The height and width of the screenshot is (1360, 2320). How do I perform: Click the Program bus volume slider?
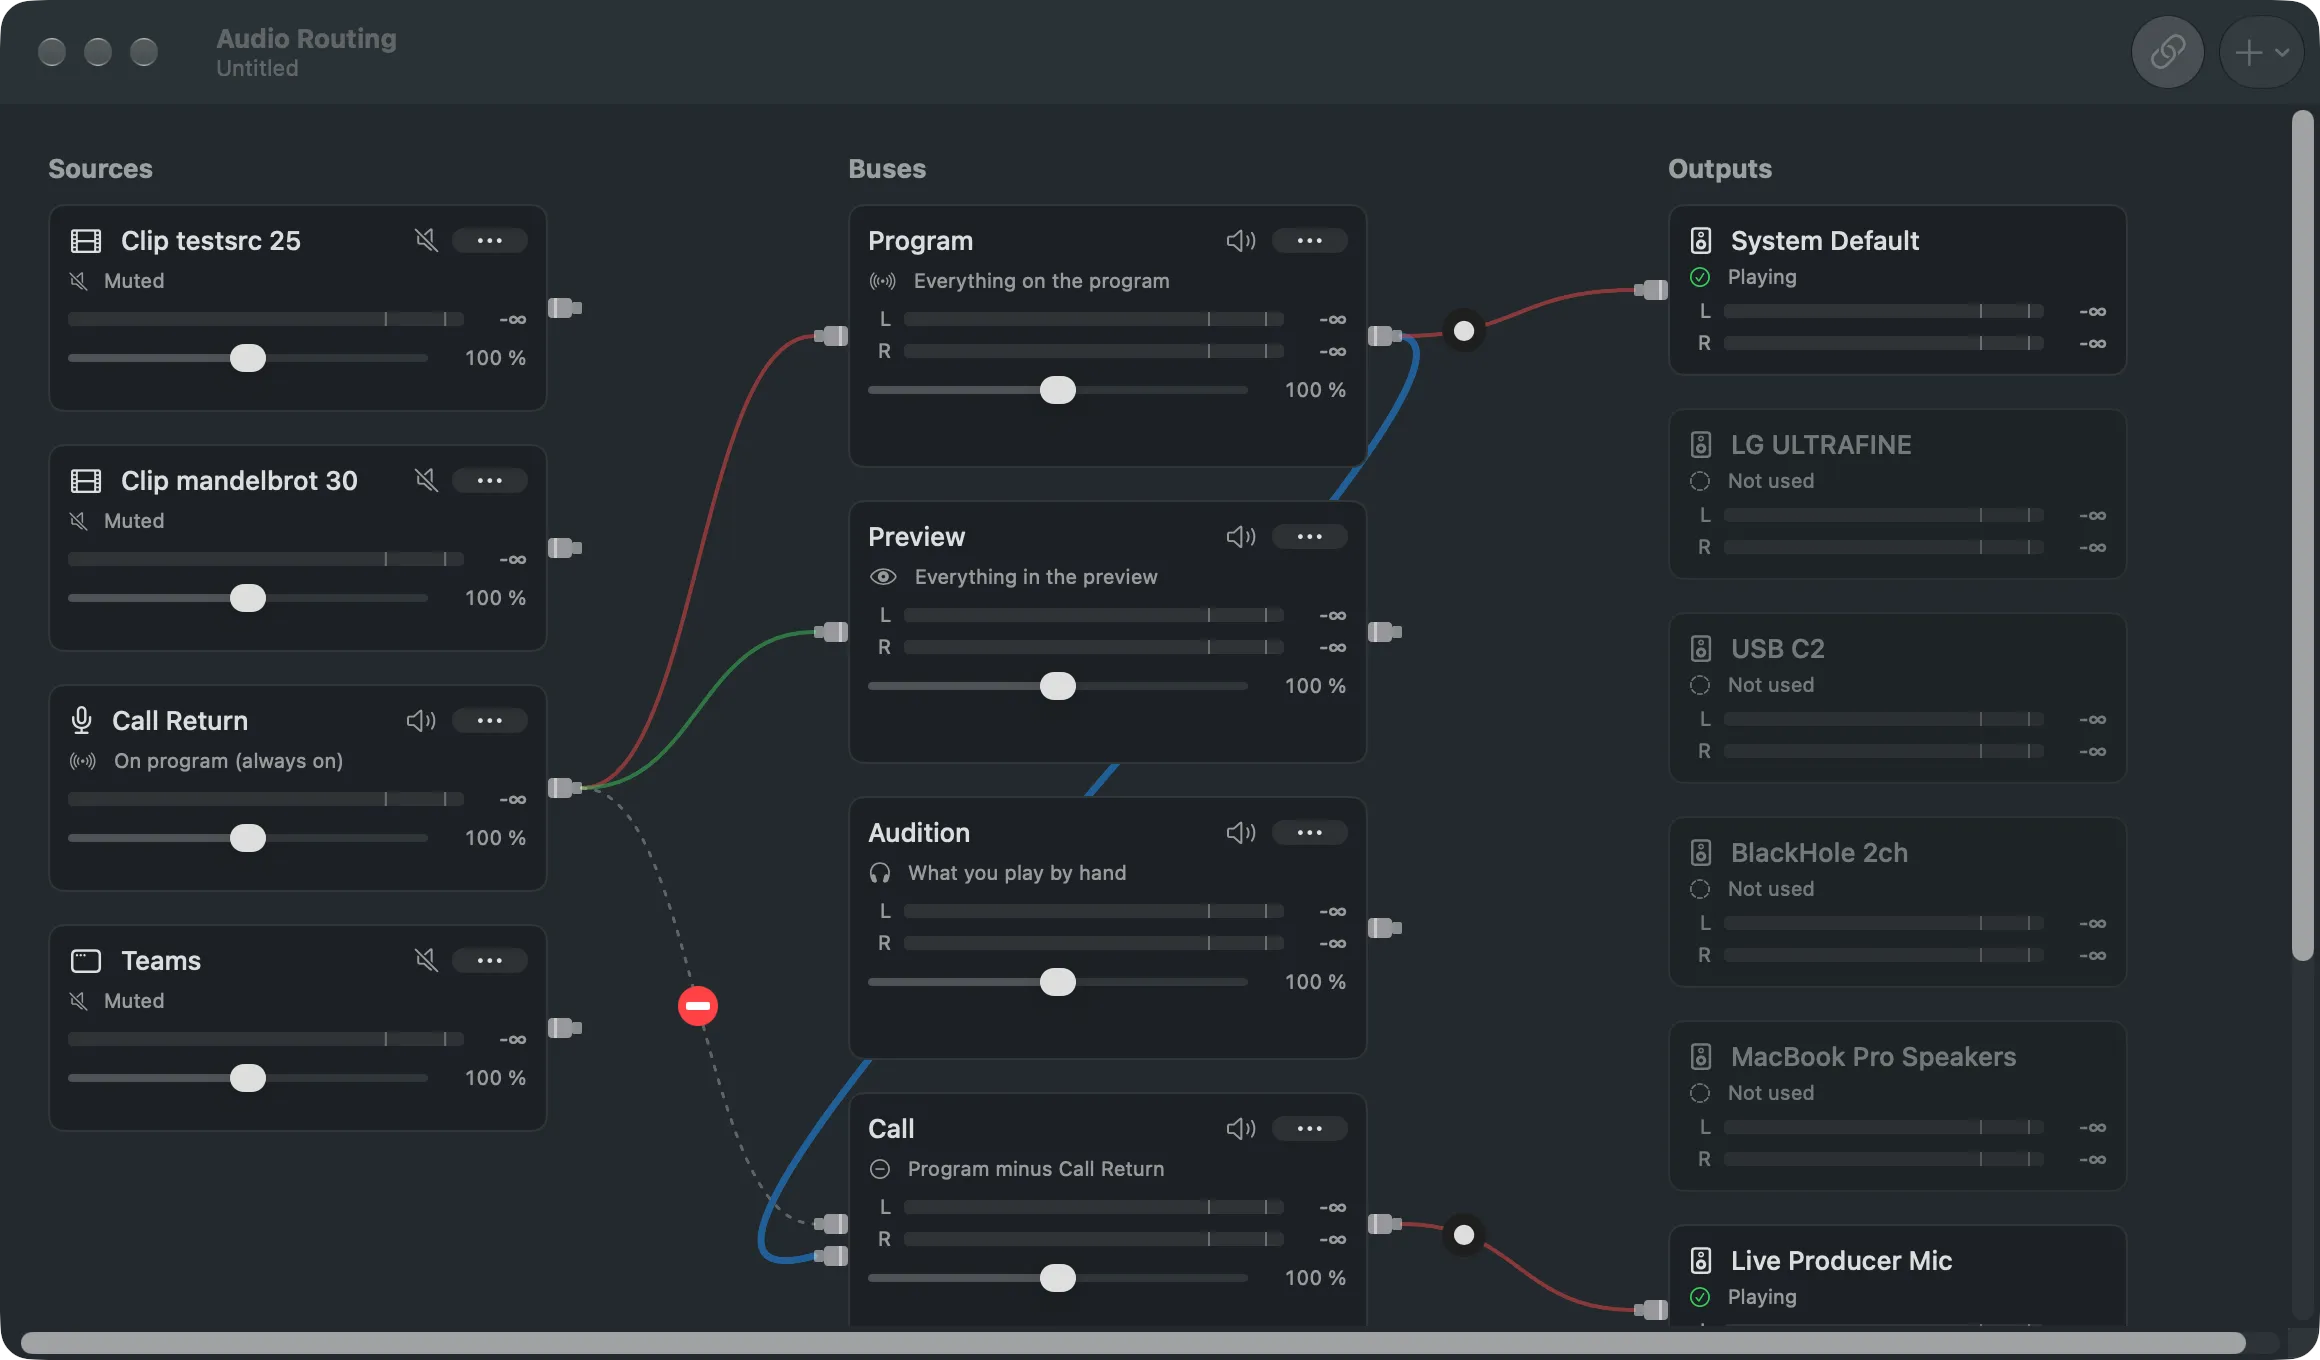coord(1058,390)
